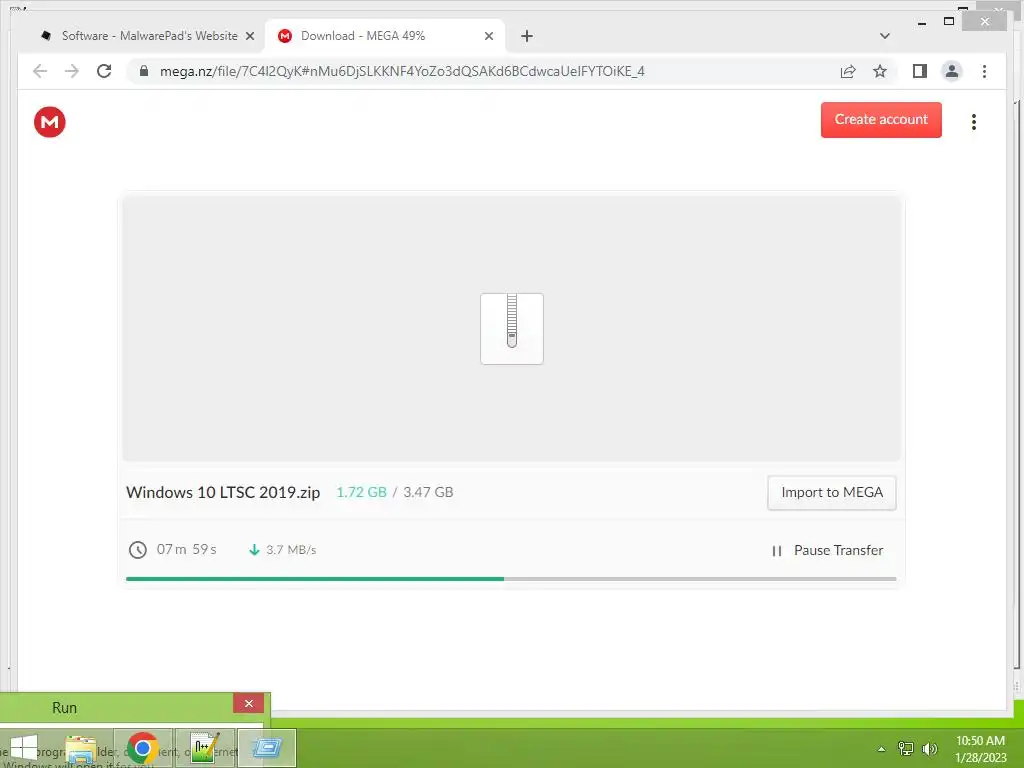Click the Chrome icon in the taskbar

coord(142,748)
